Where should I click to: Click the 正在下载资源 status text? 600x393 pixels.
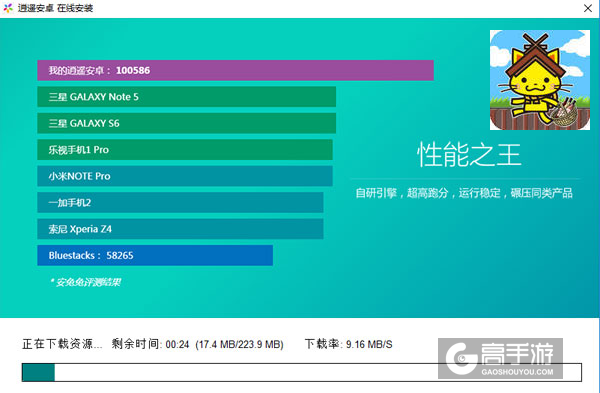coord(62,344)
